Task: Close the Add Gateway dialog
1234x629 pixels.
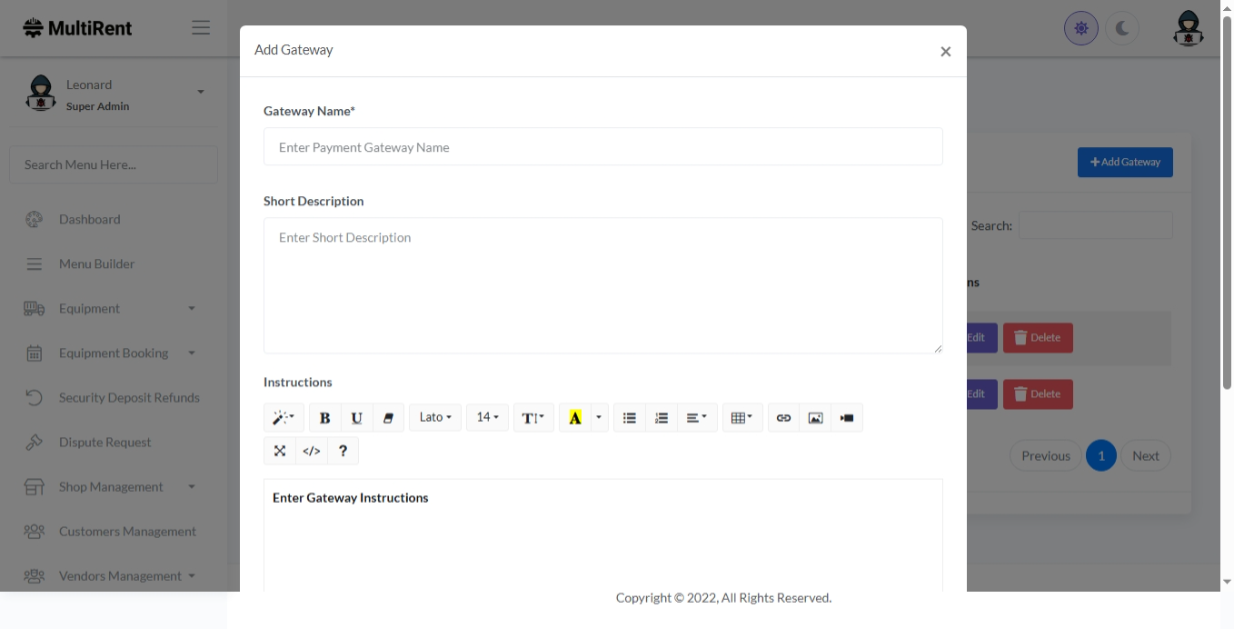Action: 945,52
